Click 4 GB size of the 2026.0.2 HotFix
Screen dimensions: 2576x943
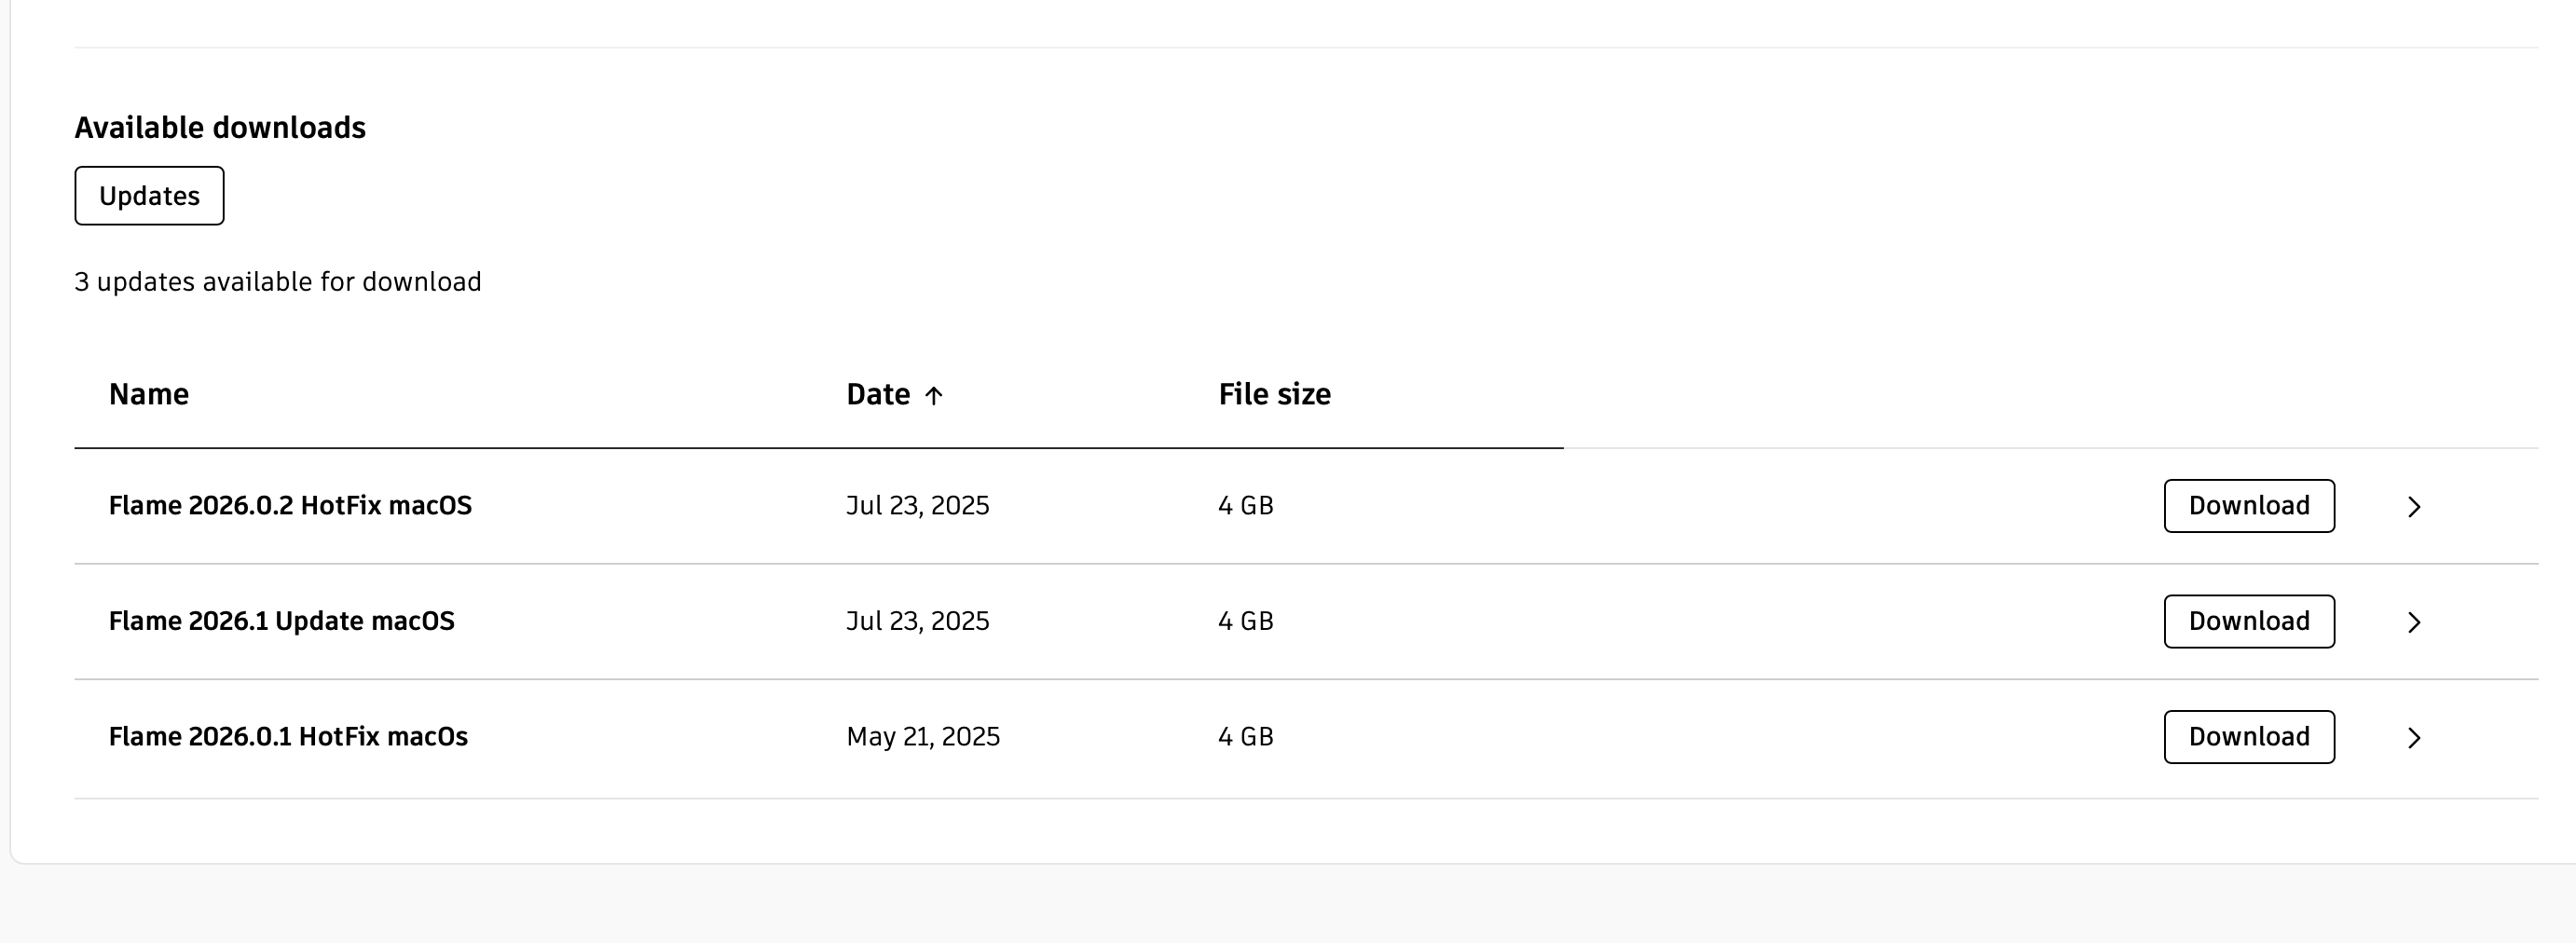[x=1245, y=506]
